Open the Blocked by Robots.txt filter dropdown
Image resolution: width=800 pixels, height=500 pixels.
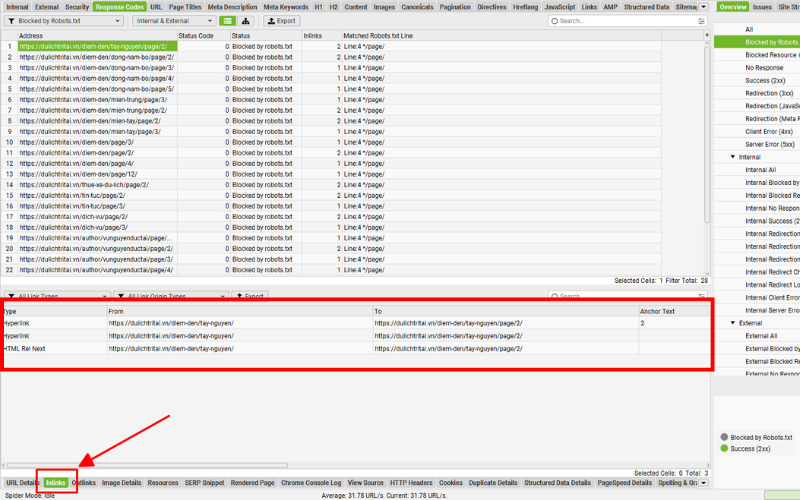point(64,21)
